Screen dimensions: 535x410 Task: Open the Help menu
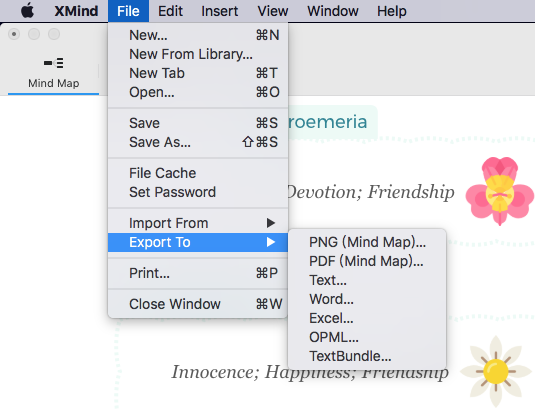[392, 11]
